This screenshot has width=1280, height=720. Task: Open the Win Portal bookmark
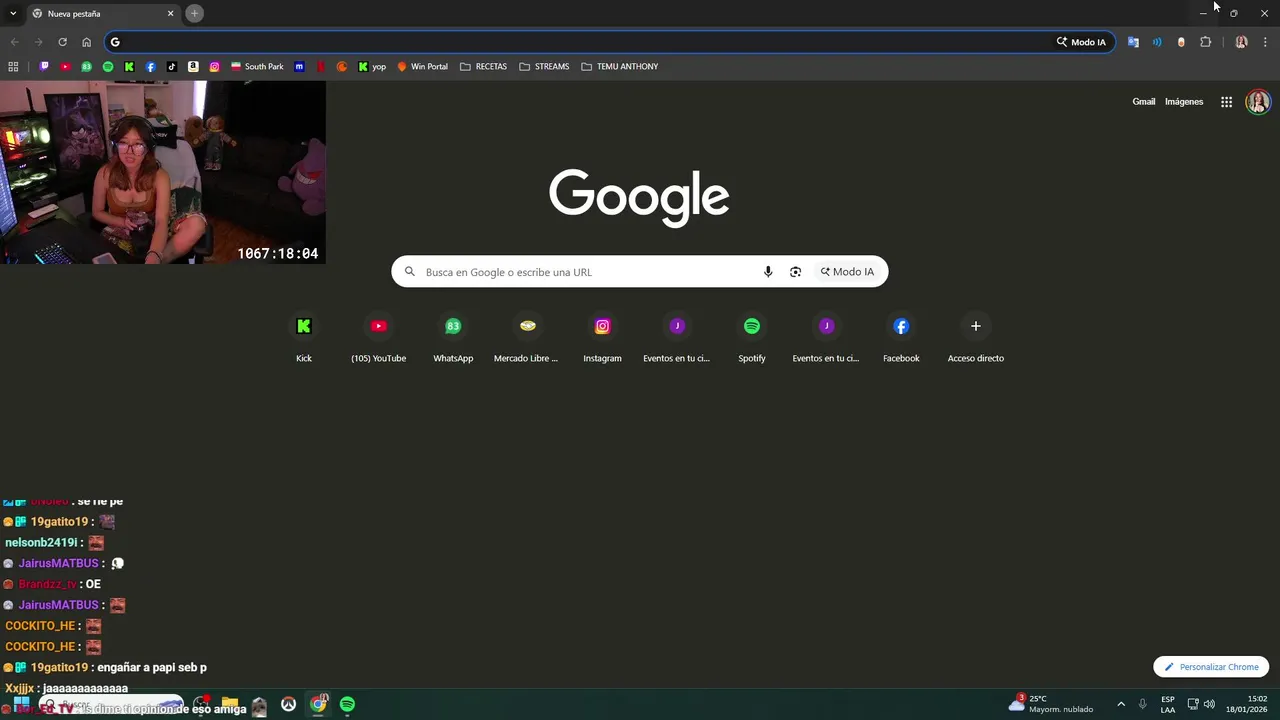pos(422,67)
